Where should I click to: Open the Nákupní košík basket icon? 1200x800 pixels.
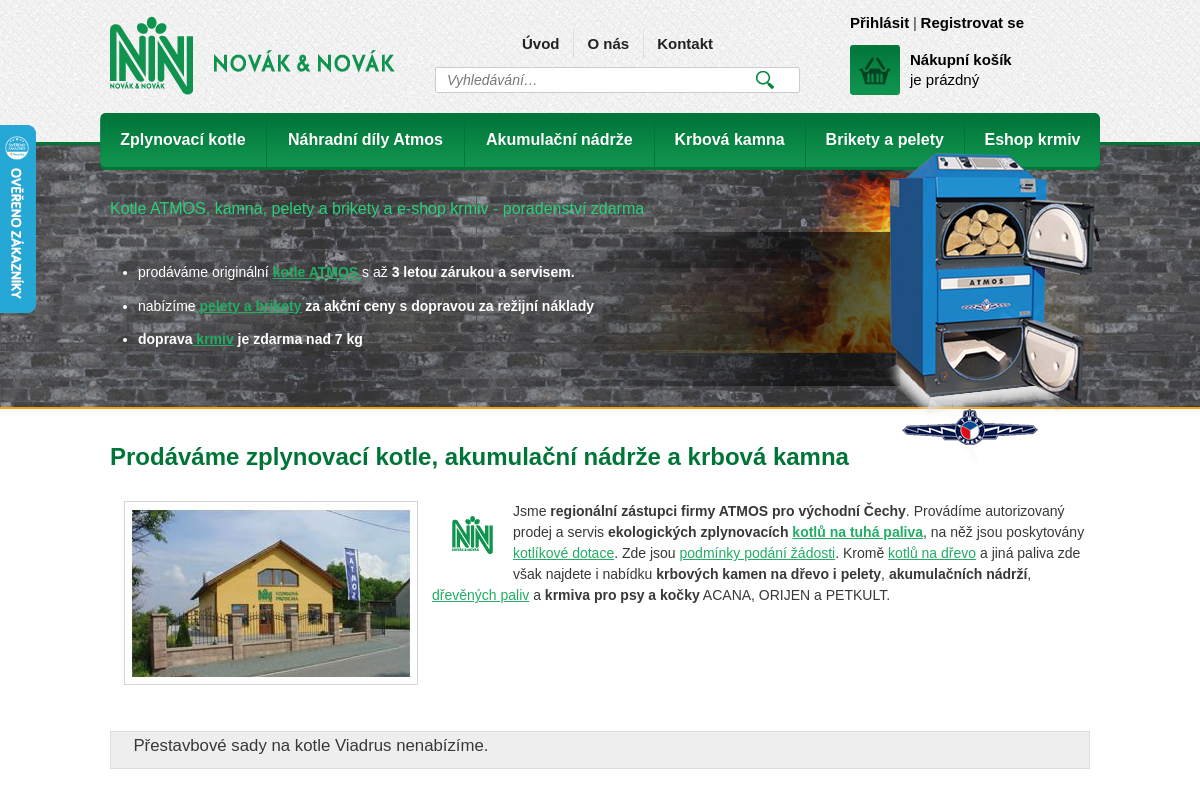pyautogui.click(x=875, y=69)
